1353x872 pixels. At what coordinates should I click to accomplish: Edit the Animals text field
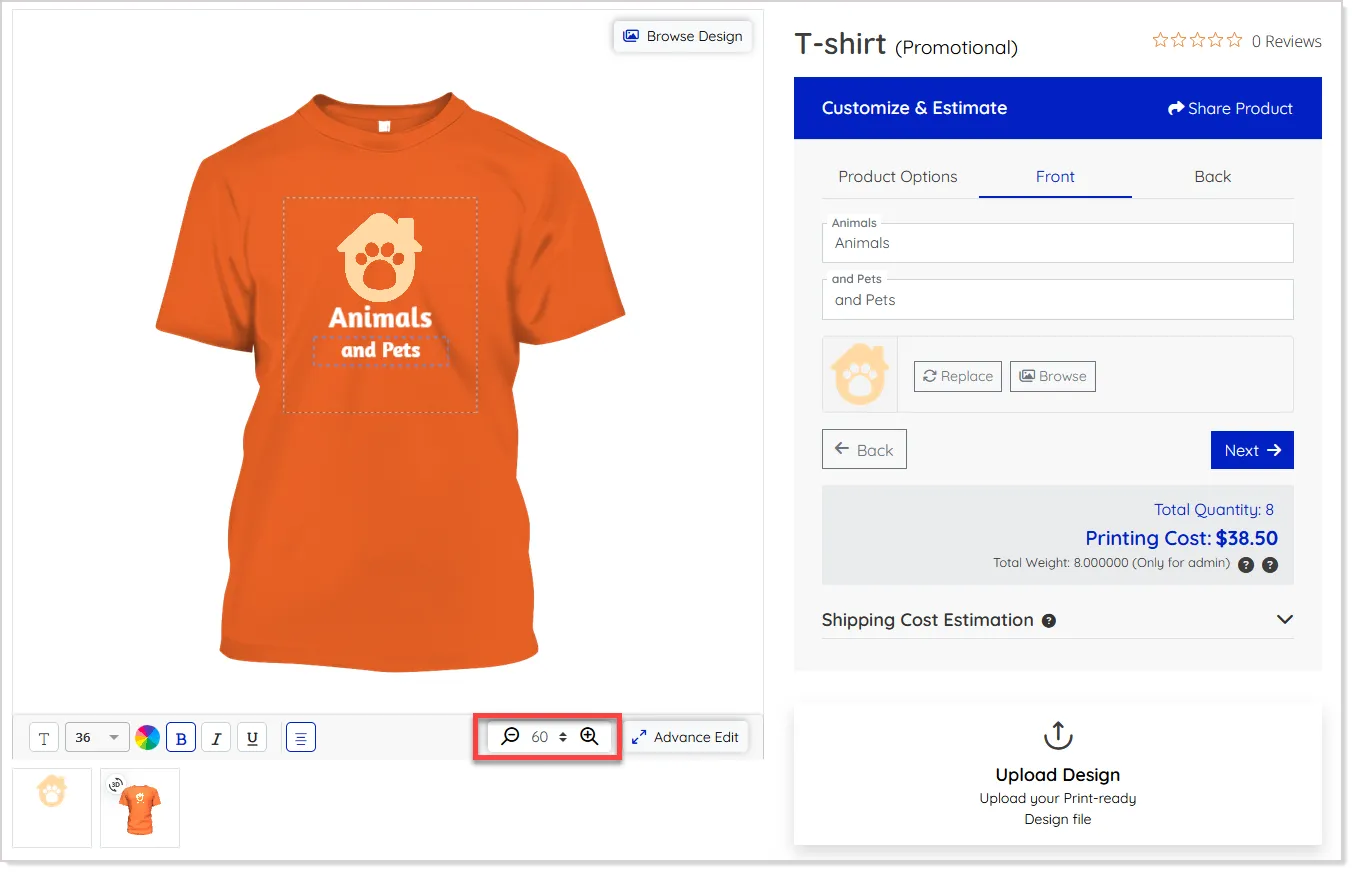(1058, 243)
